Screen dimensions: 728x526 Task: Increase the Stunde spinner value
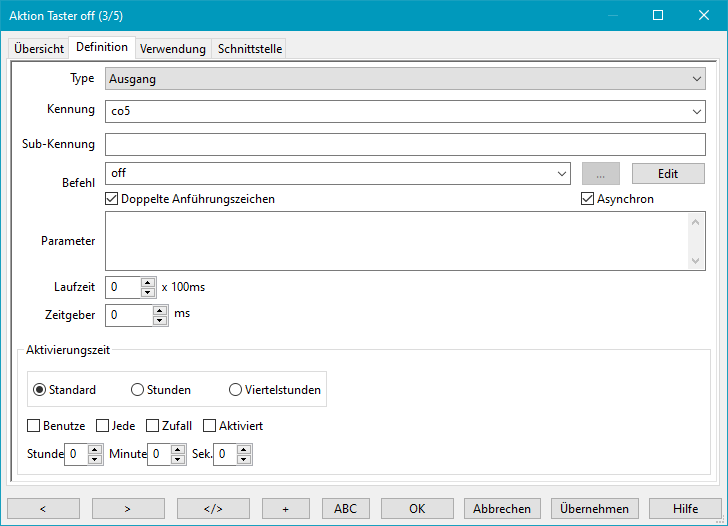(x=95, y=450)
